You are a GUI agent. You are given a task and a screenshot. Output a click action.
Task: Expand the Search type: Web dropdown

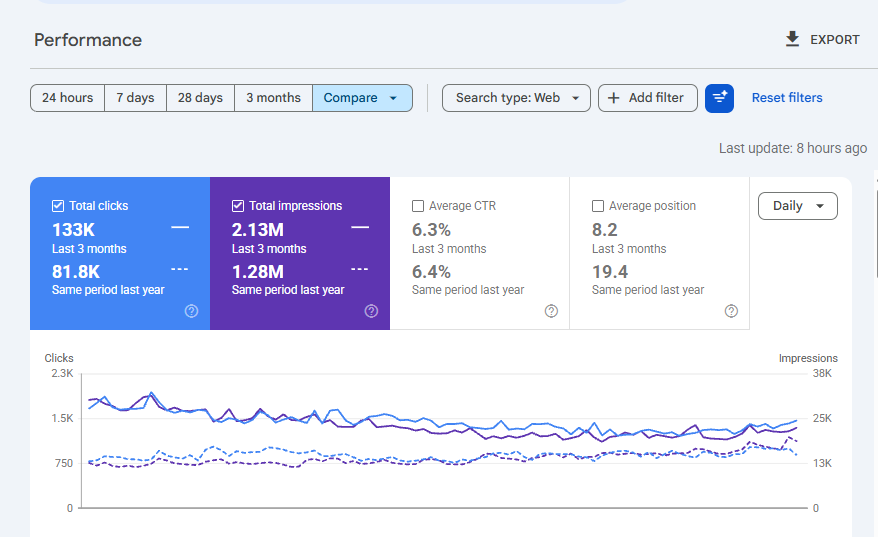click(516, 98)
